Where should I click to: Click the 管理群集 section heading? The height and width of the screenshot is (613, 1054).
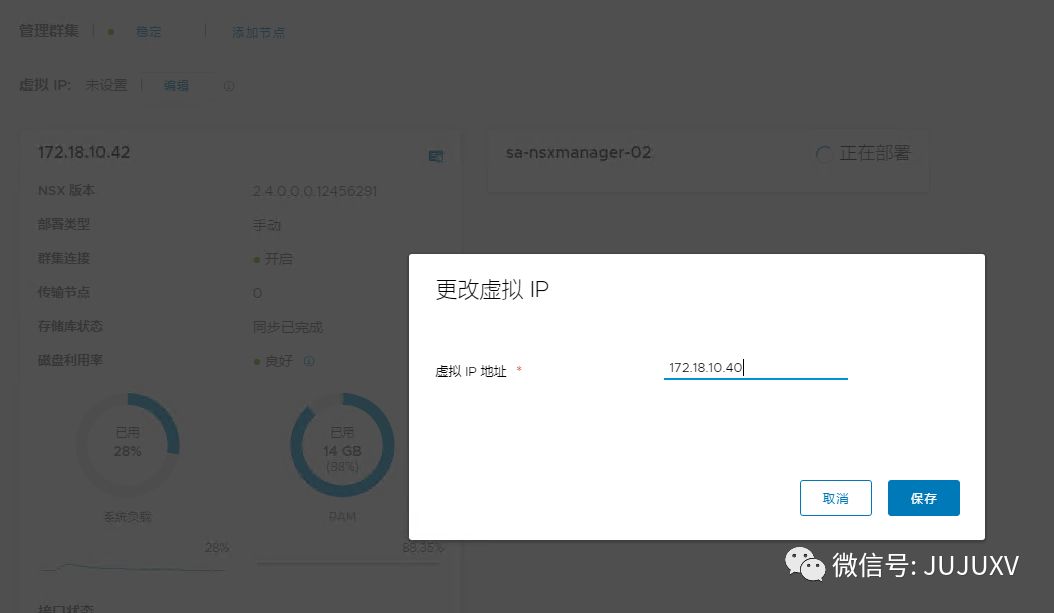pyautogui.click(x=48, y=31)
